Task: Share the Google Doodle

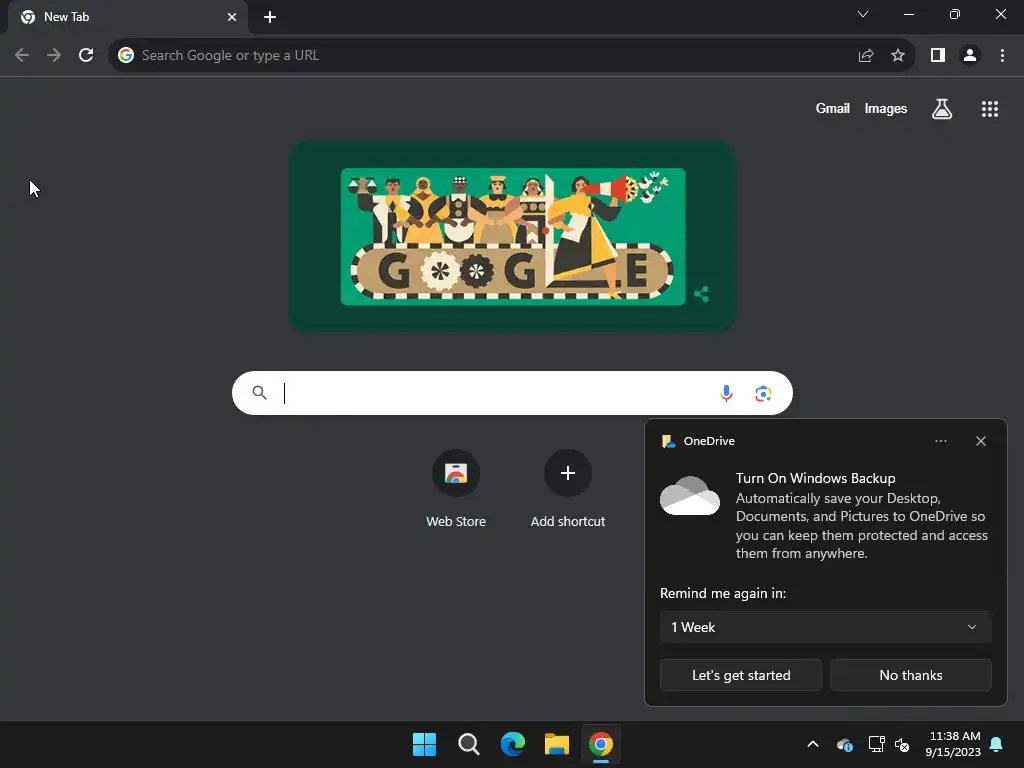Action: pyautogui.click(x=701, y=294)
